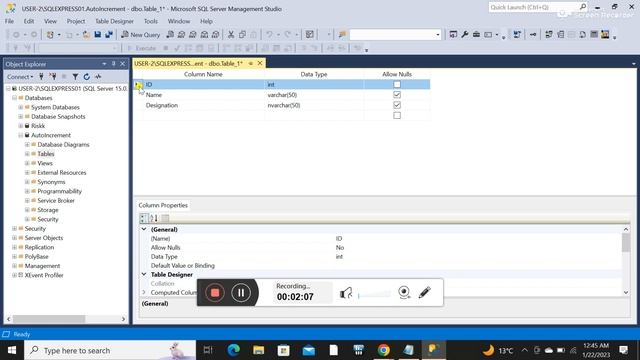The width and height of the screenshot is (640, 360).
Task: Click the Object Explorer refresh icon
Action: coord(87,76)
